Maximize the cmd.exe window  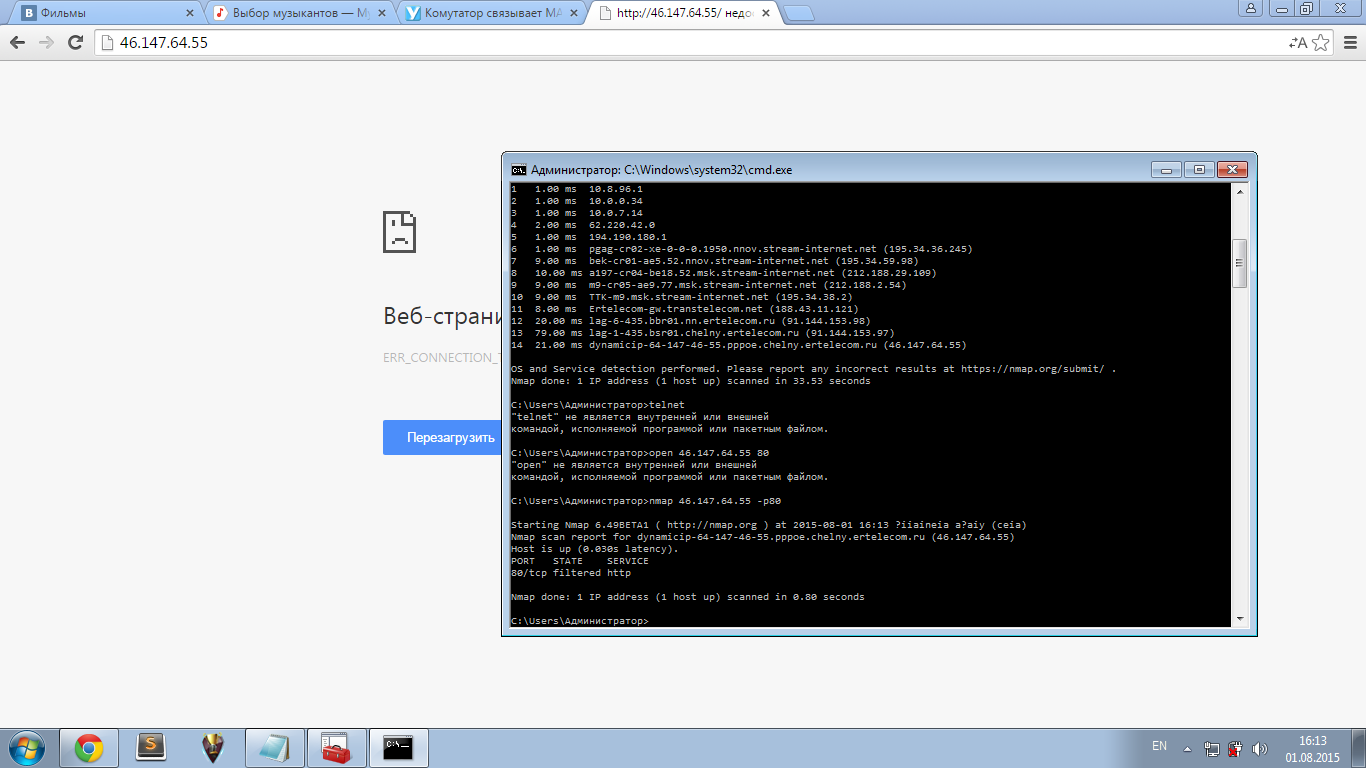click(x=1200, y=169)
